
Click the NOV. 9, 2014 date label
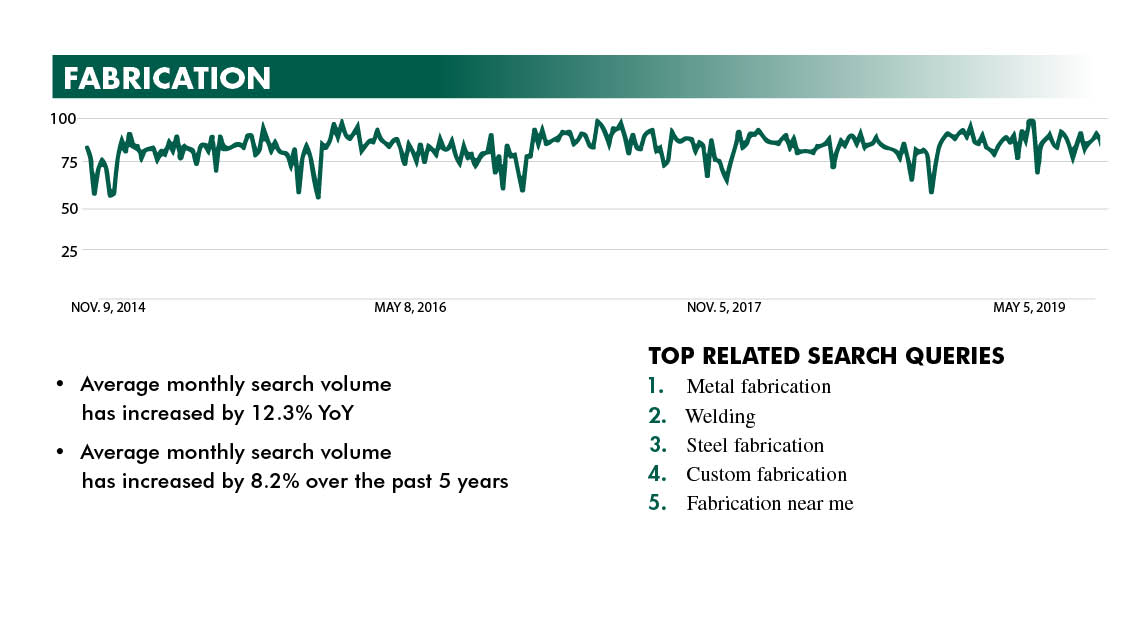point(108,308)
